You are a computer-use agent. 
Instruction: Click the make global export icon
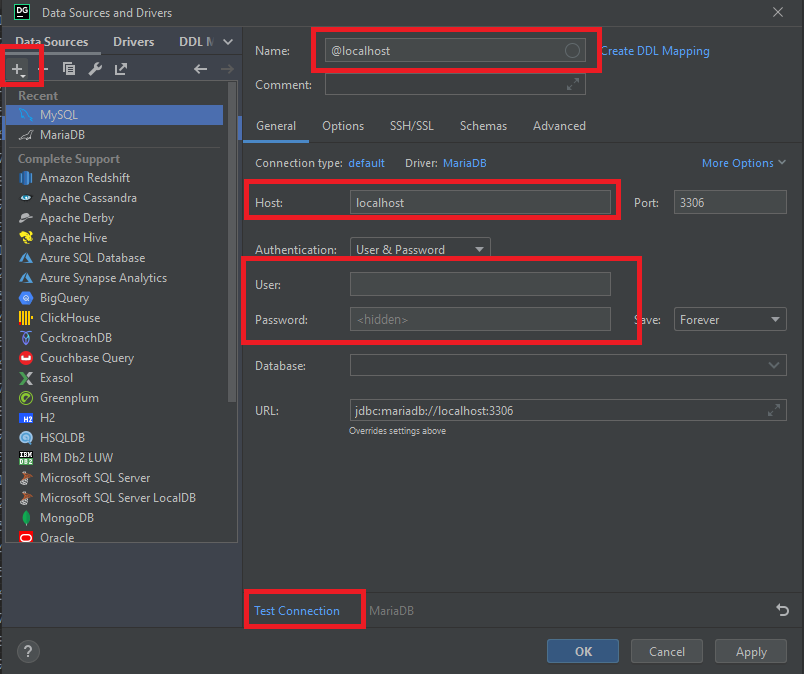point(121,69)
